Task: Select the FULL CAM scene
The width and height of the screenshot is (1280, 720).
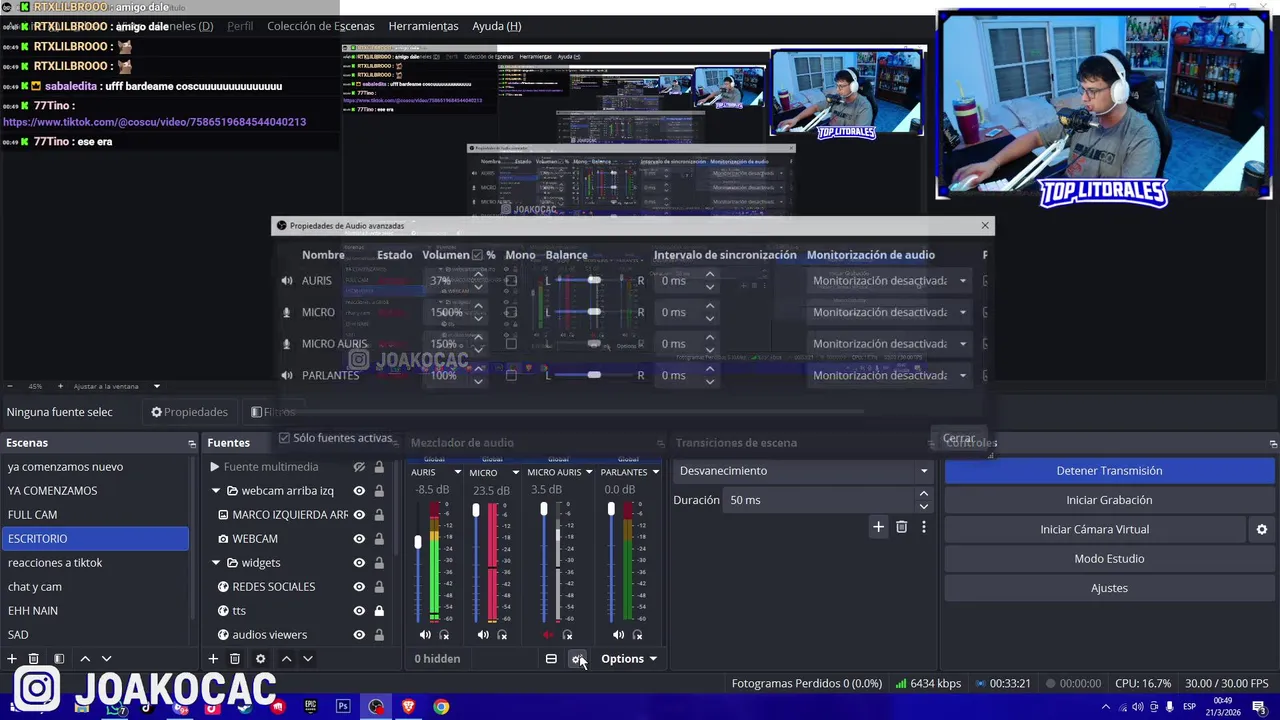Action: click(x=95, y=515)
